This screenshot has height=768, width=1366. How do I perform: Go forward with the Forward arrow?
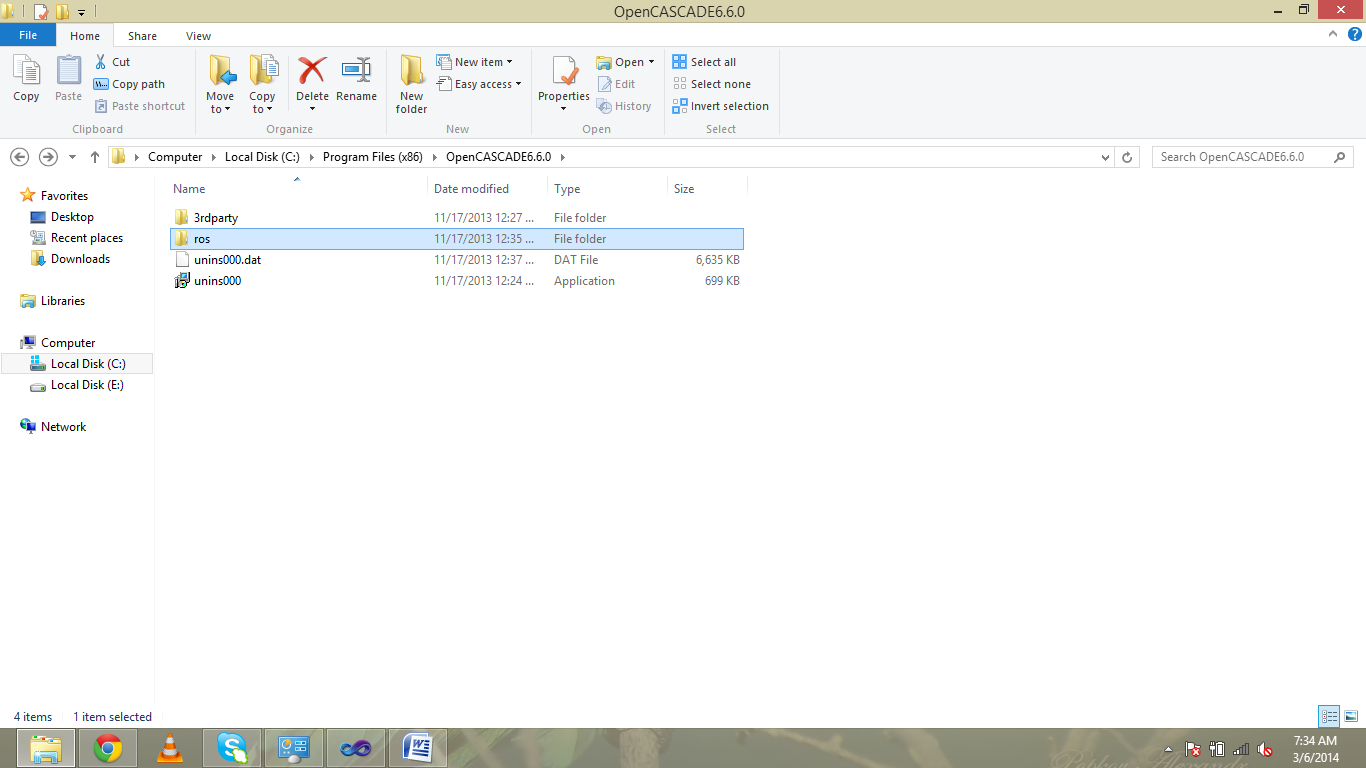48,157
